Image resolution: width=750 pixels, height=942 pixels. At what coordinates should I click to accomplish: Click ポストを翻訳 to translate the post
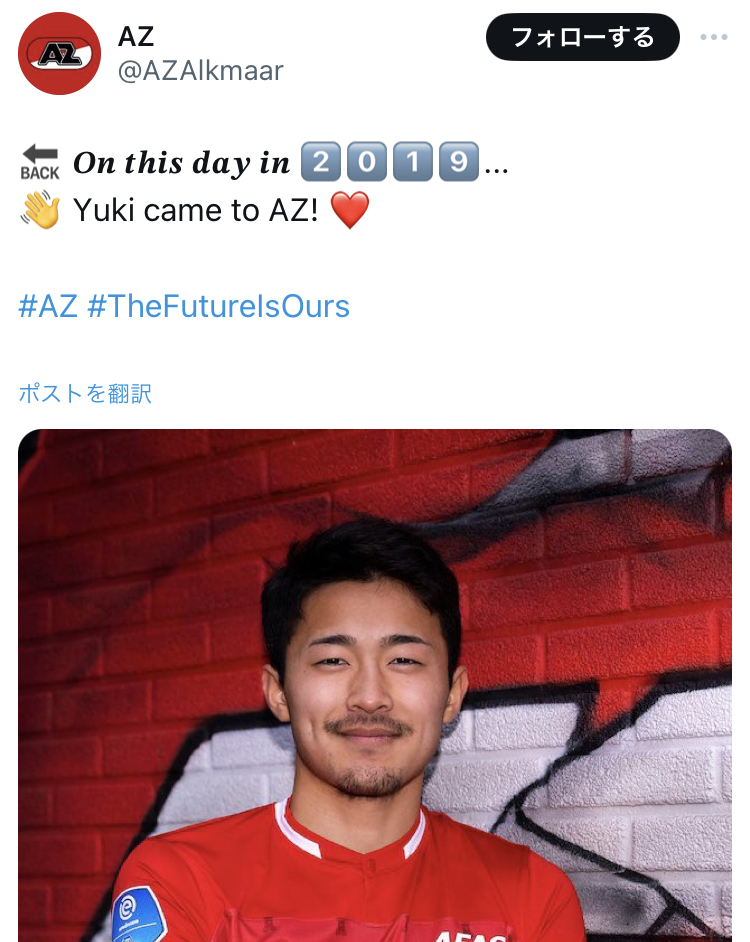coord(85,394)
